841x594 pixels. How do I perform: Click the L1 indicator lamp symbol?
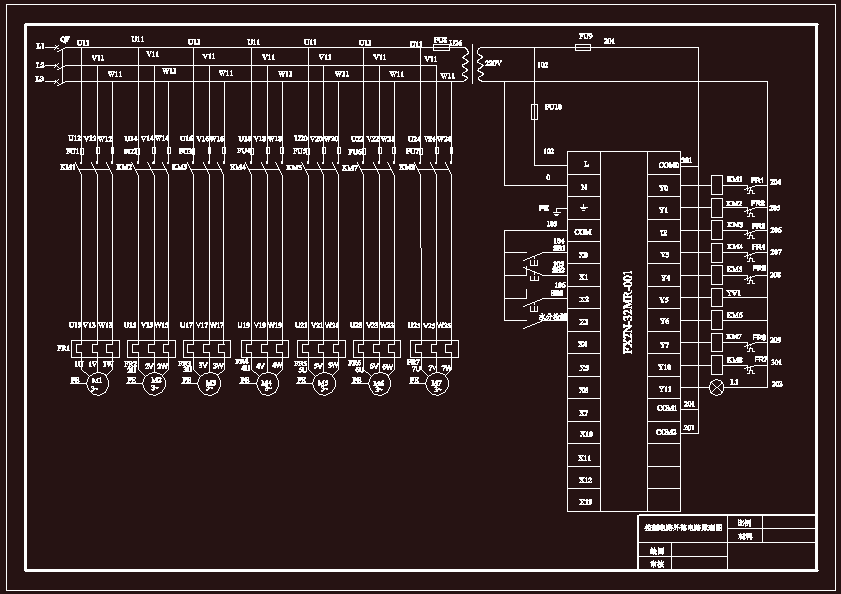717,387
